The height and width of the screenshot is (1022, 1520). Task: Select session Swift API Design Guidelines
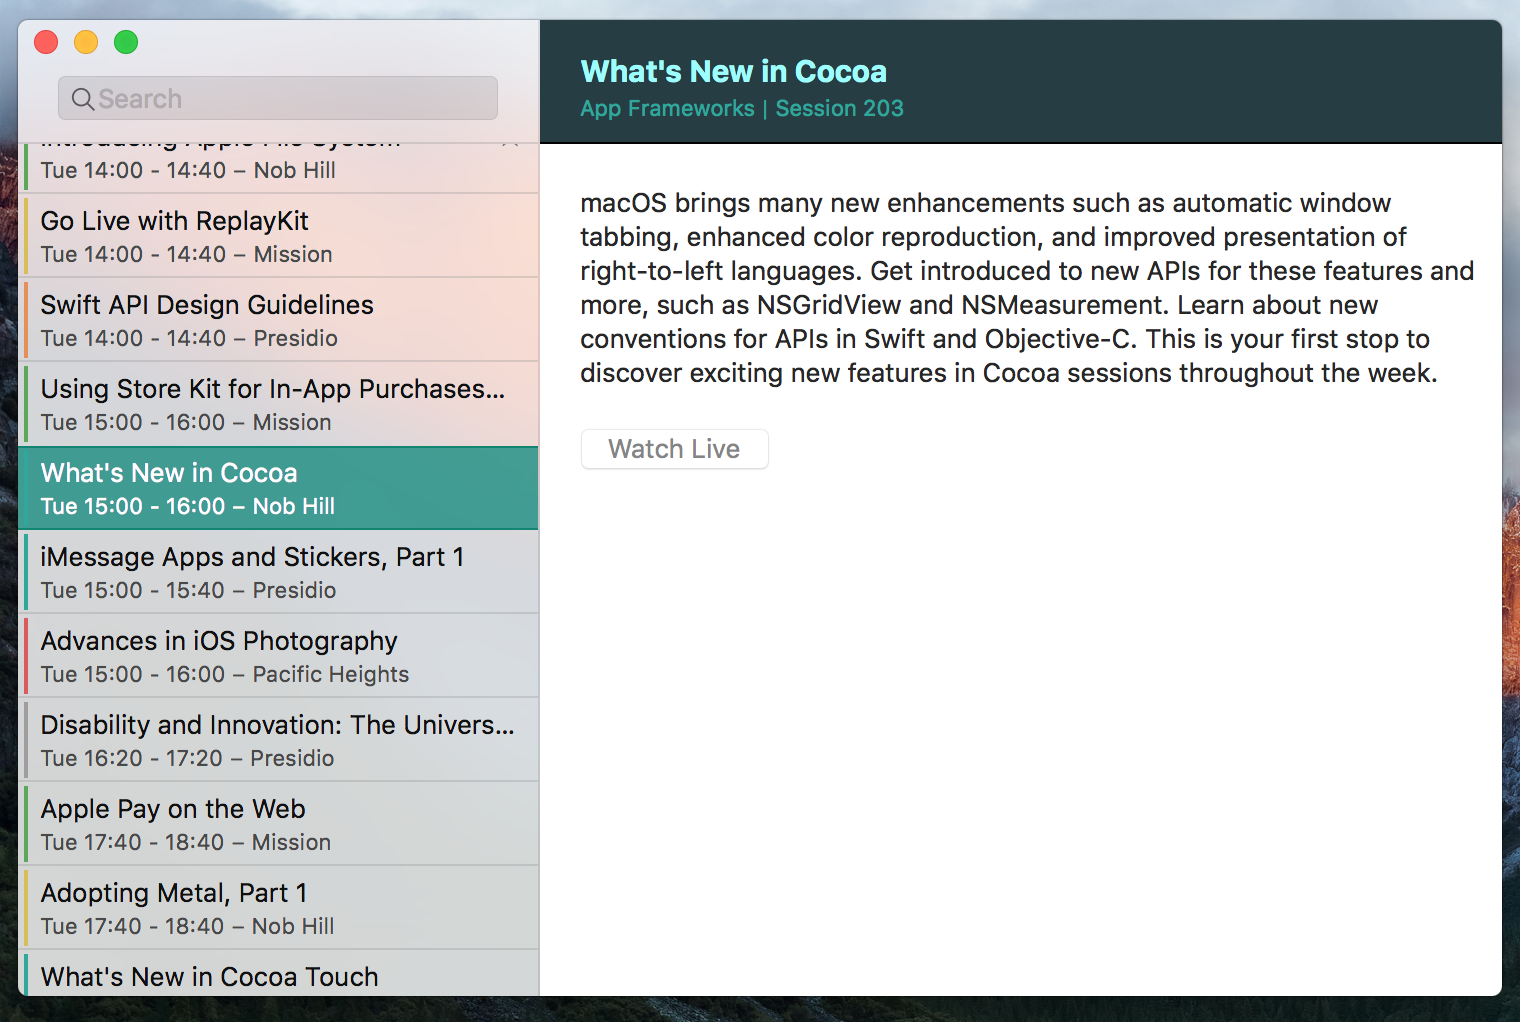pyautogui.click(x=279, y=320)
